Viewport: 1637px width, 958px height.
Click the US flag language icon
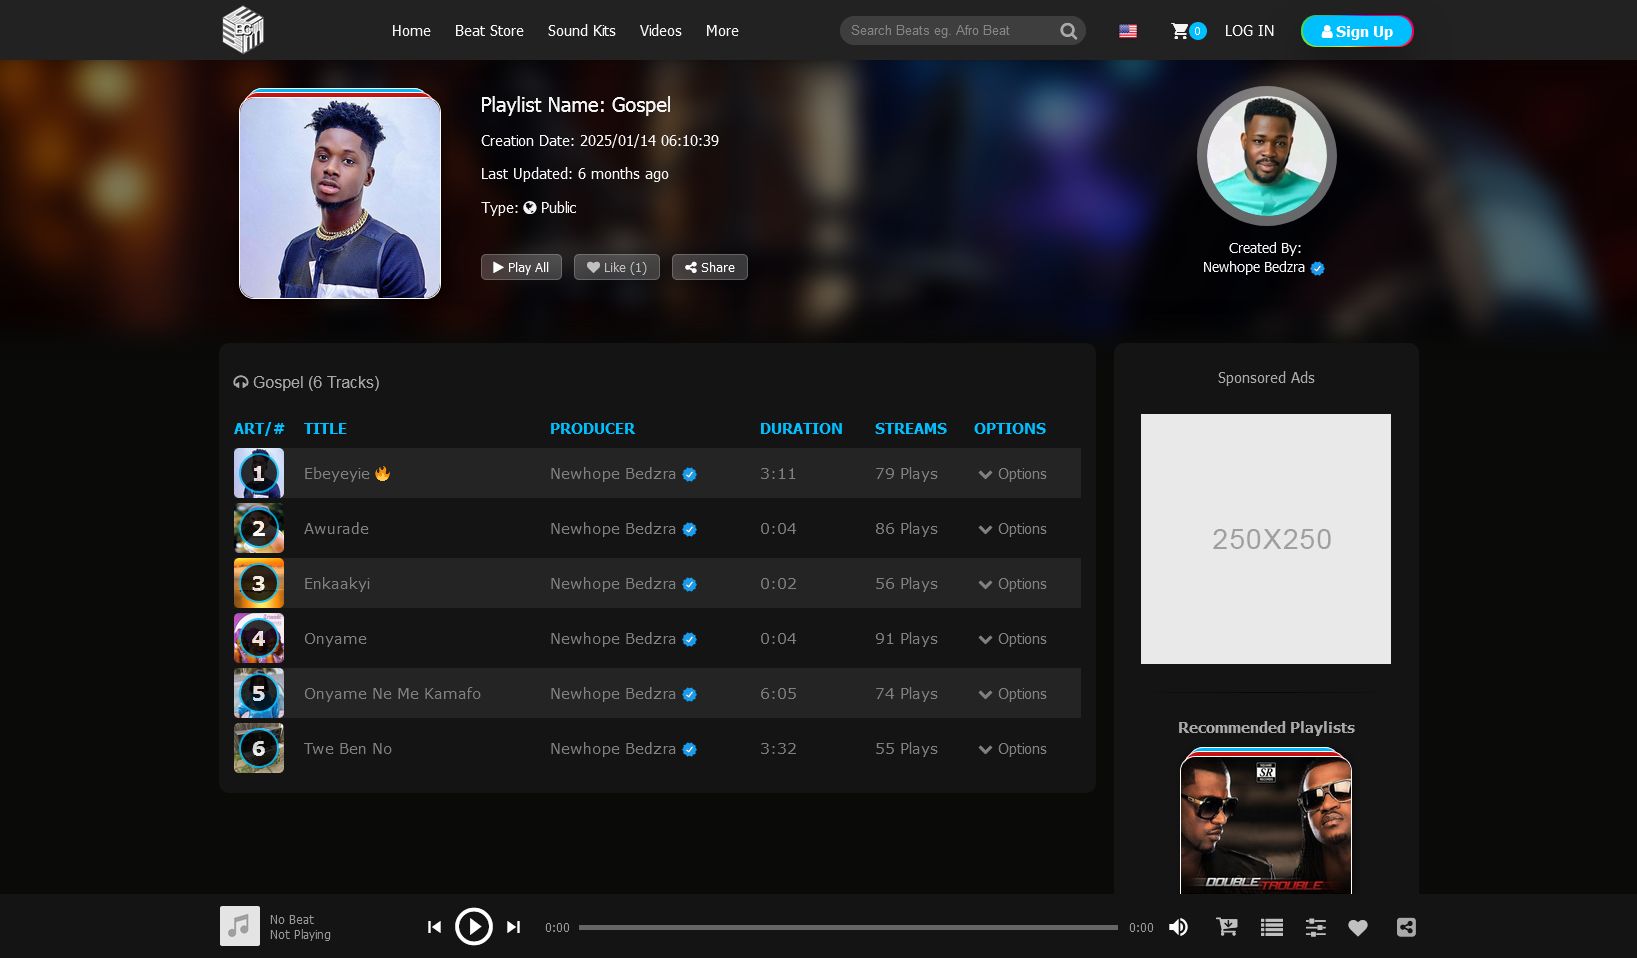pos(1128,31)
